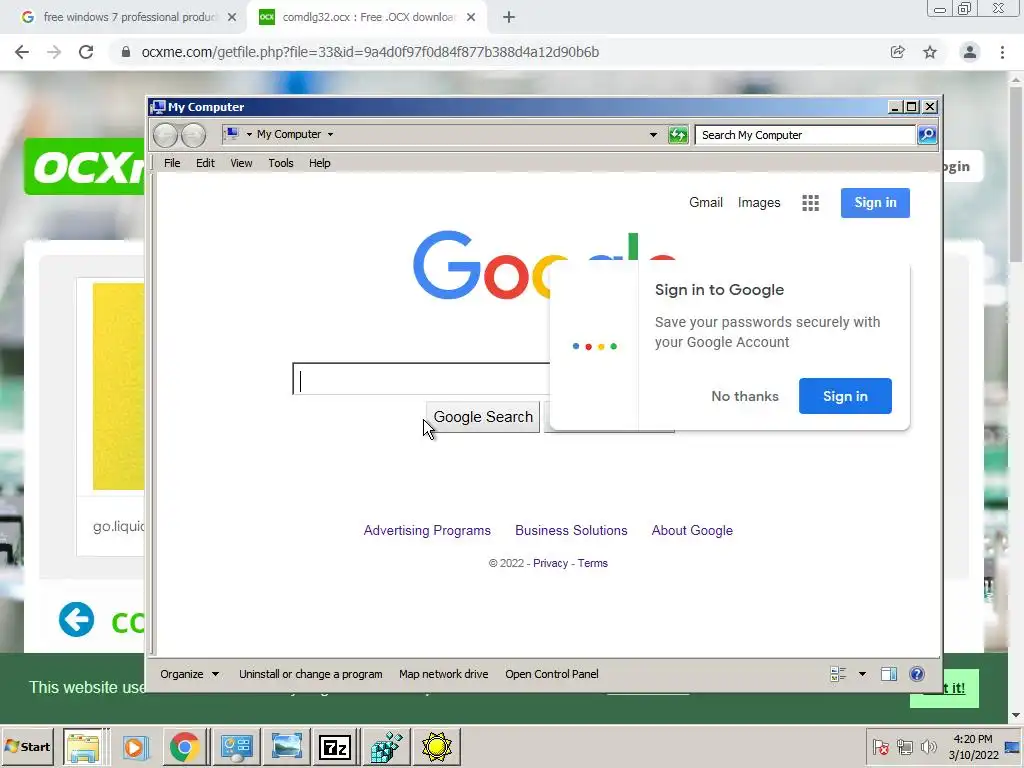
Task: Open the 7-Zip taskbar icon
Action: click(334, 746)
